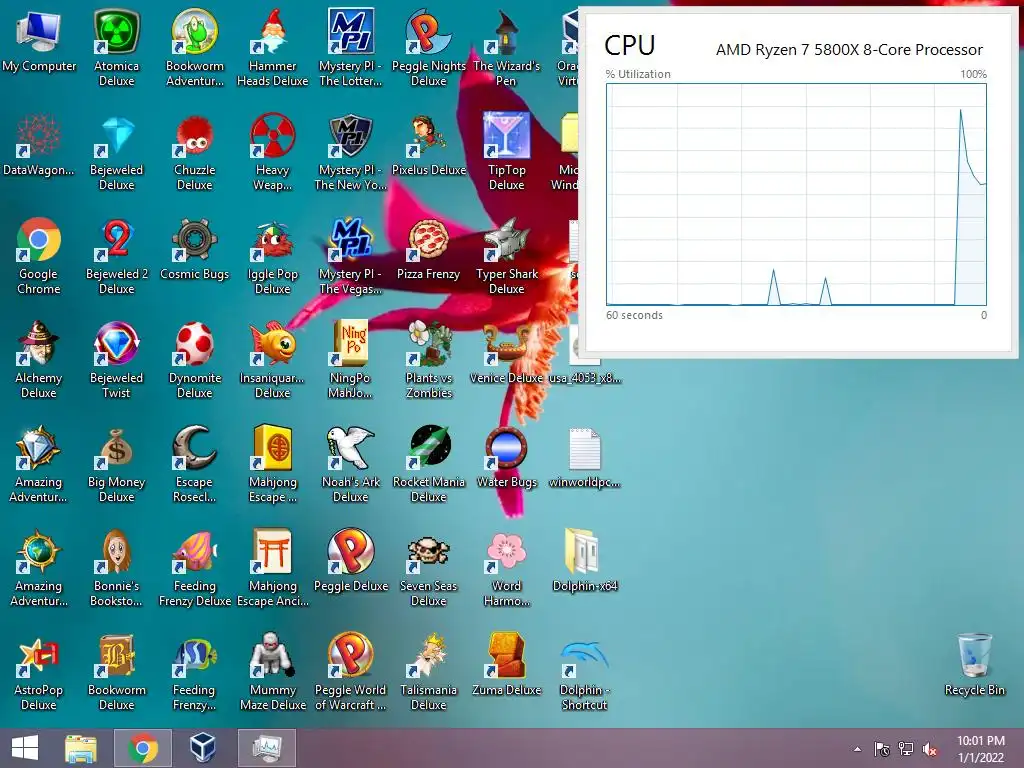The image size is (1024, 768).
Task: Open Typer Shark Deluxe
Action: click(x=507, y=257)
